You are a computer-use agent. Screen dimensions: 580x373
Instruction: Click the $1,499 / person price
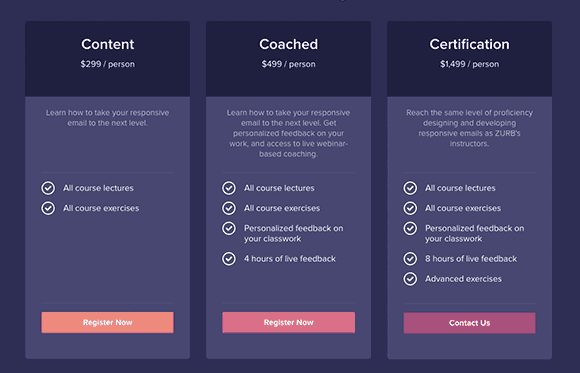coord(469,64)
